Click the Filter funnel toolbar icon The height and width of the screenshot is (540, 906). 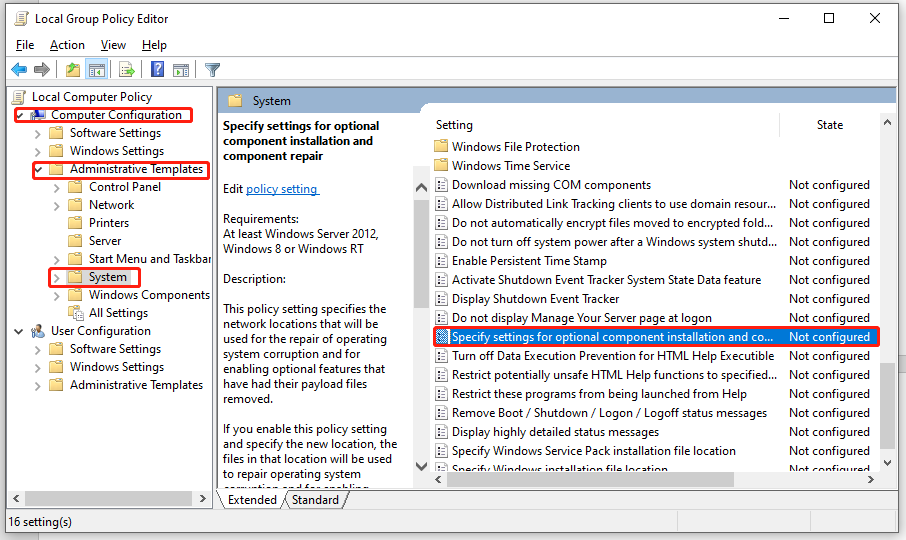[212, 70]
